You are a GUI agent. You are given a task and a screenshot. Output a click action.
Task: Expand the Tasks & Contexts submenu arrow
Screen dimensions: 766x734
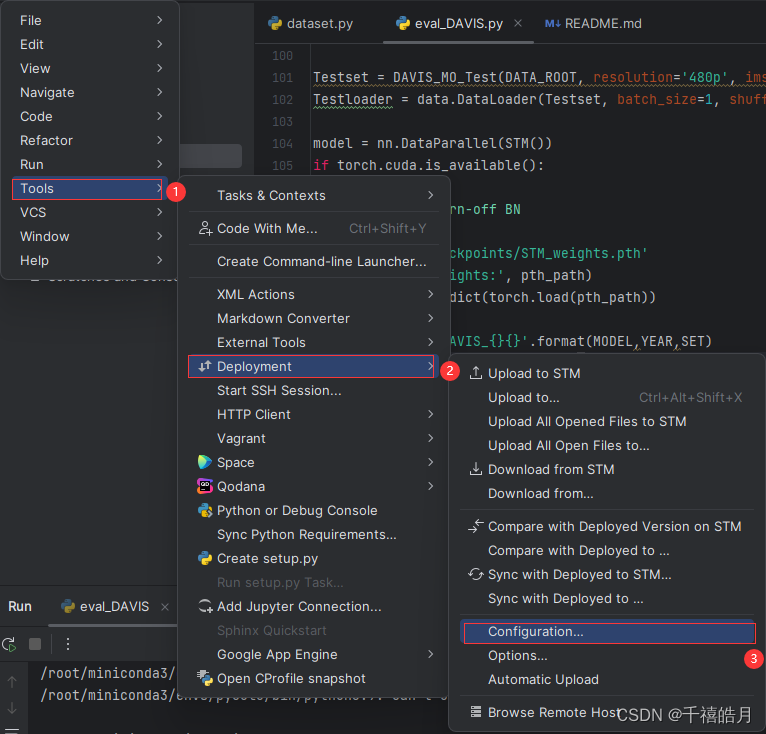(430, 195)
